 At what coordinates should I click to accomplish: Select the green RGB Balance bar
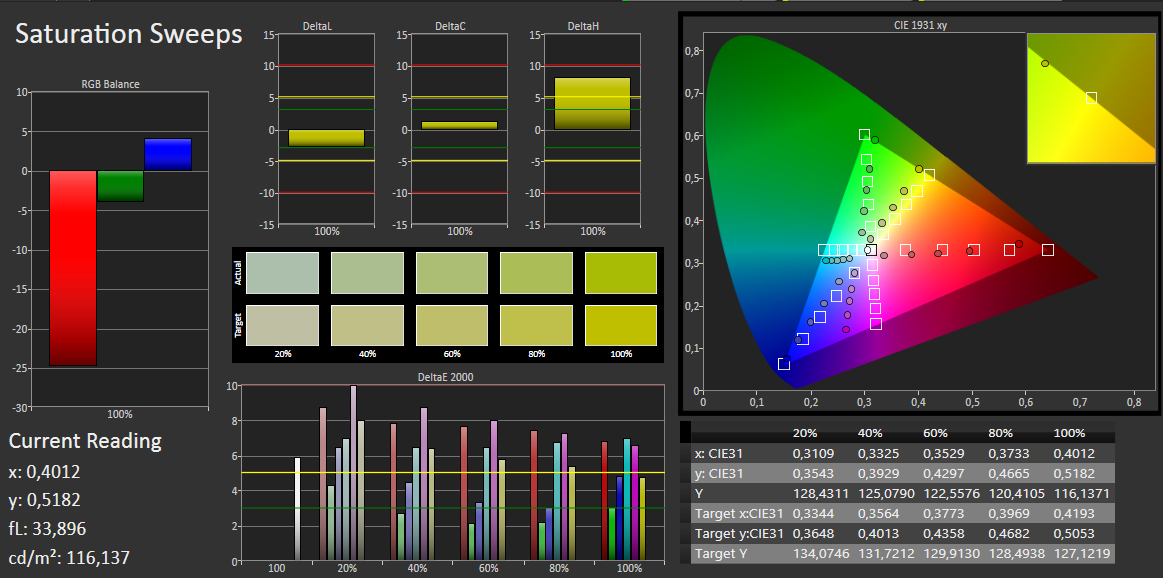[120, 185]
